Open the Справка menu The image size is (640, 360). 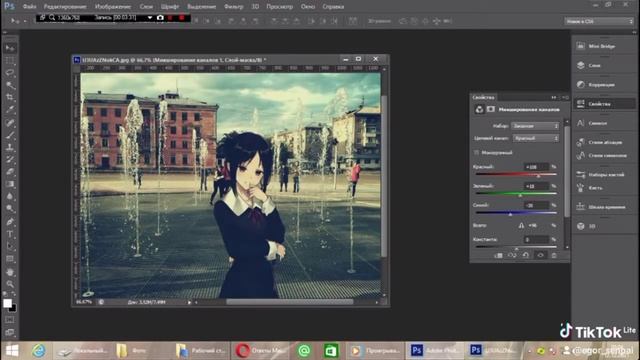point(333,7)
